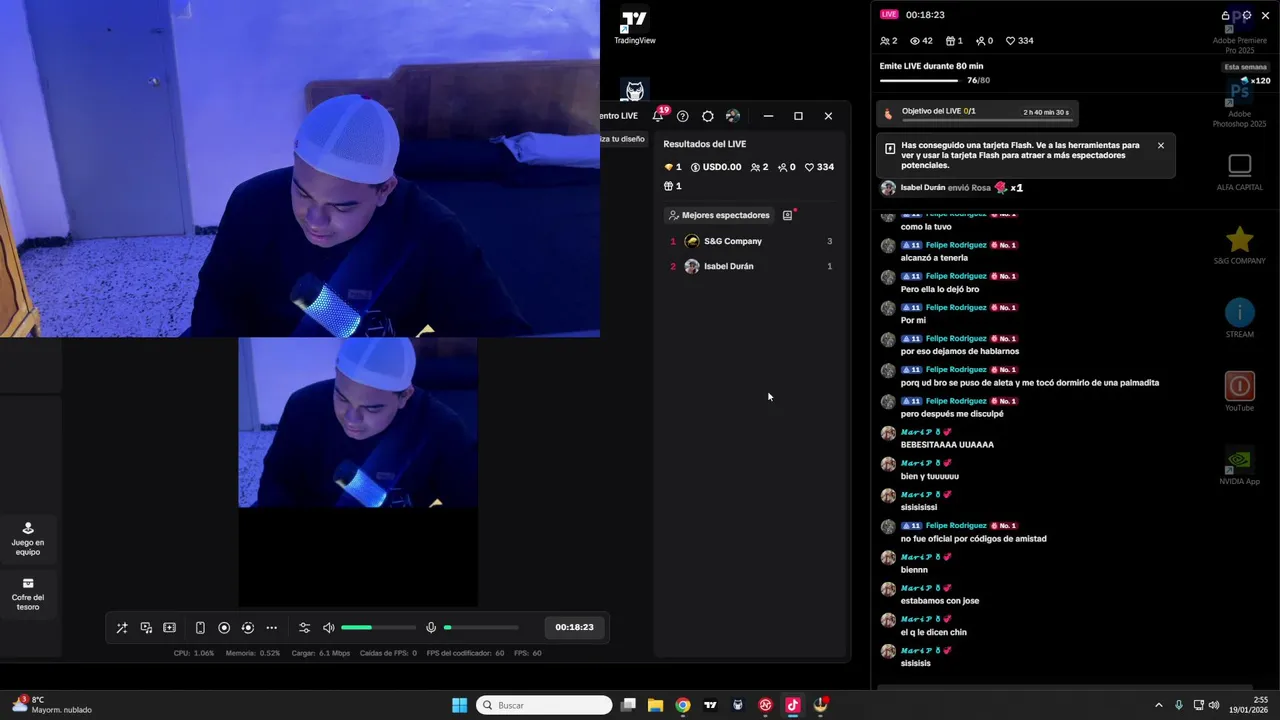Screen dimensions: 1280x720
Task: Click the 00:18:23 live timer button
Action: coord(574,627)
